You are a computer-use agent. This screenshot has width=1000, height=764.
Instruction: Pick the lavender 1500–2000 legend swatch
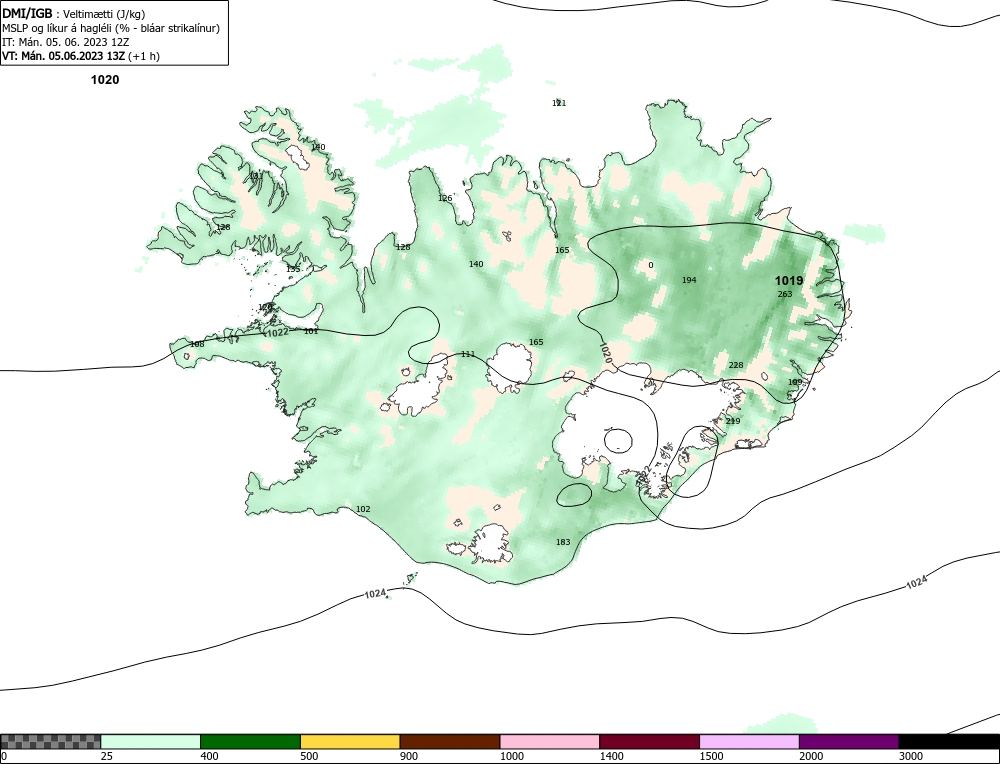(749, 741)
